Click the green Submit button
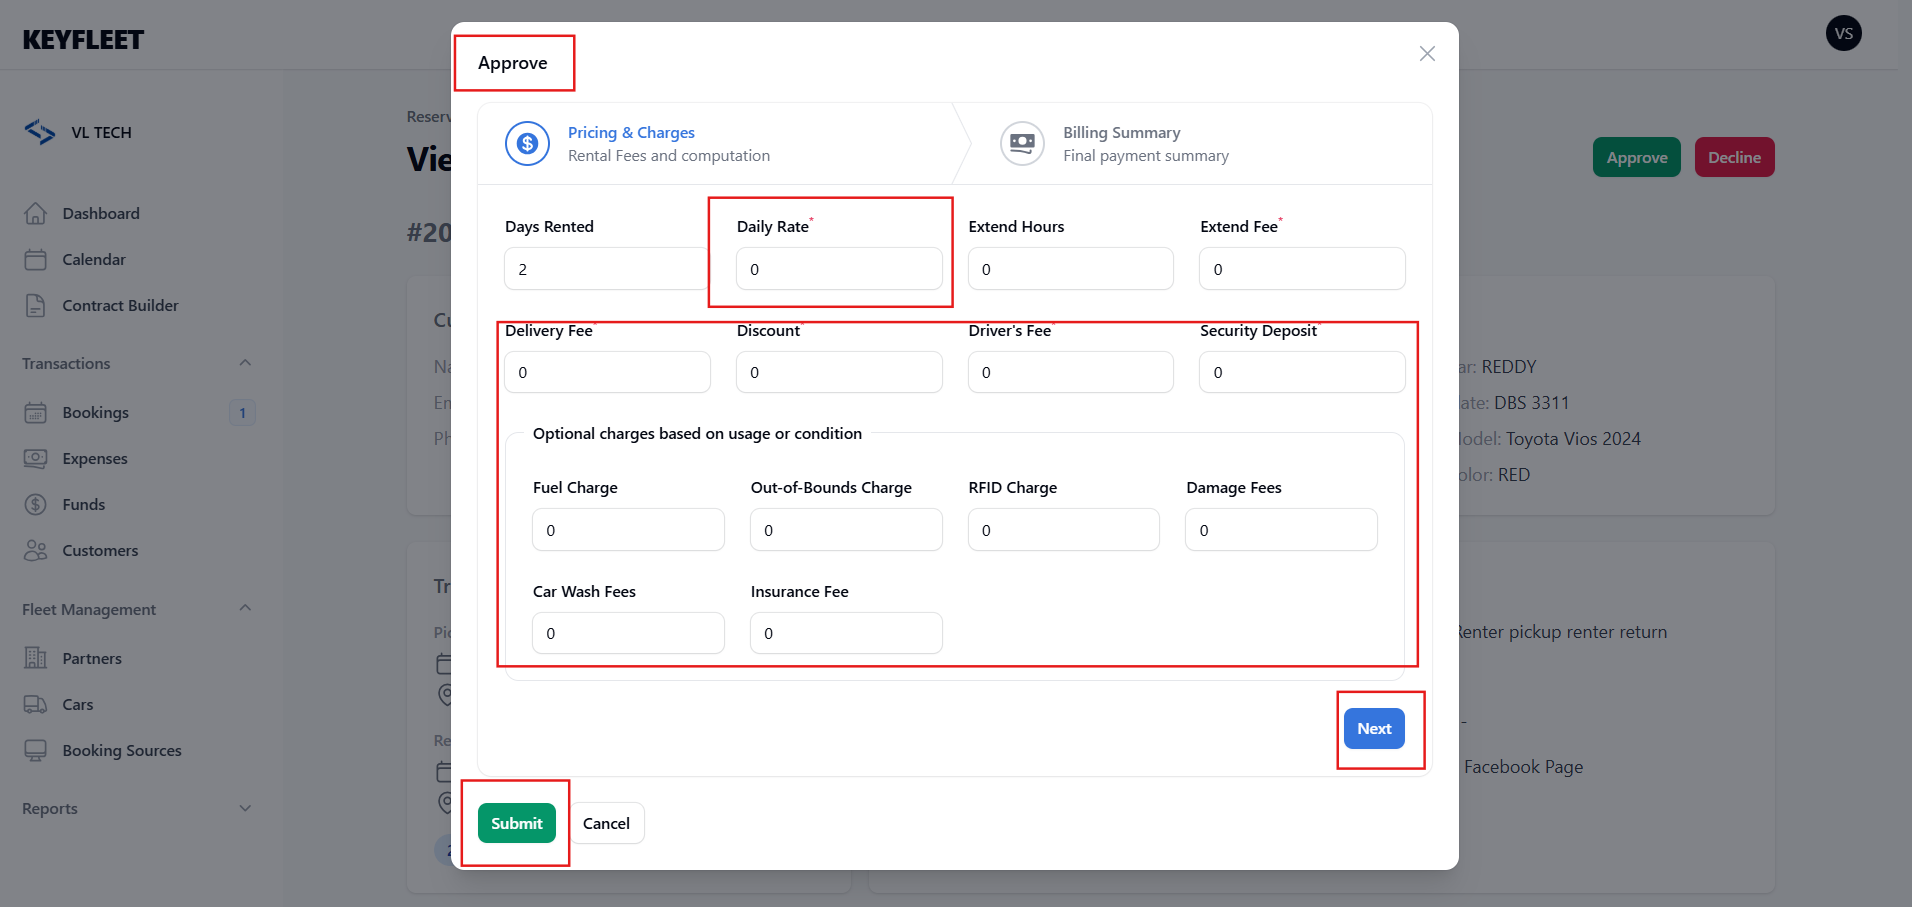 click(516, 823)
